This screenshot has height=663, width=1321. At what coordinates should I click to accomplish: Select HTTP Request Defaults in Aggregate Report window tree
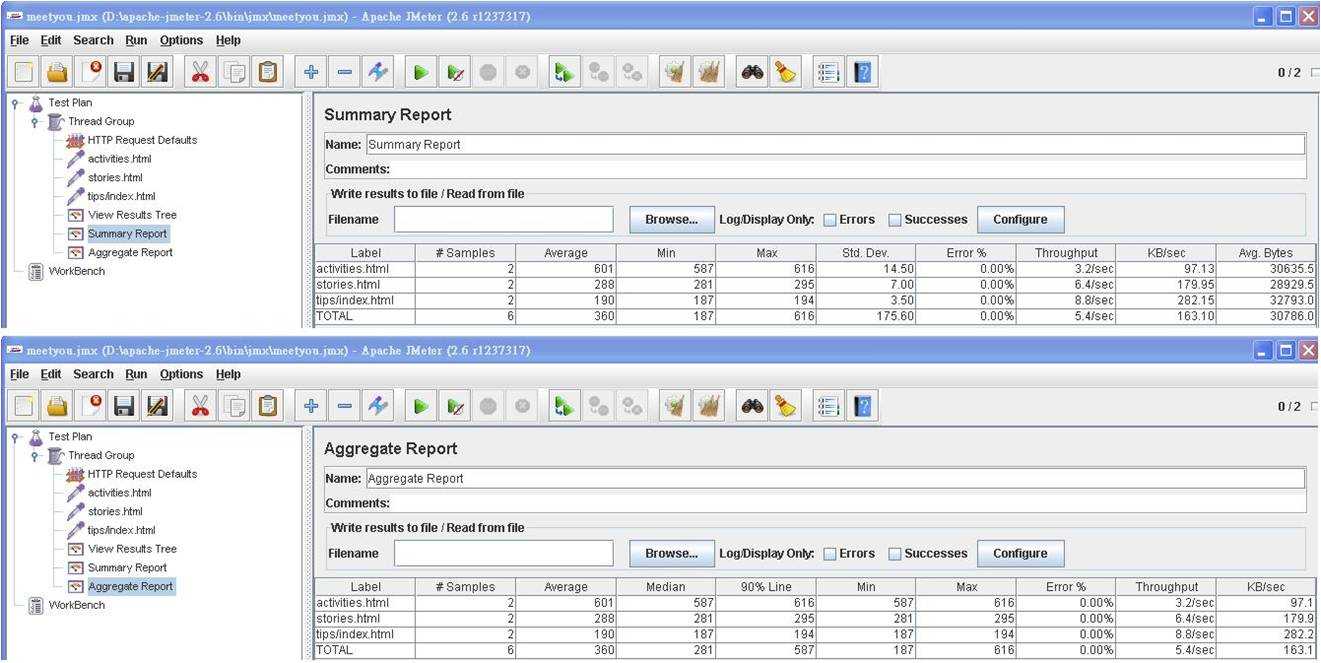142,474
